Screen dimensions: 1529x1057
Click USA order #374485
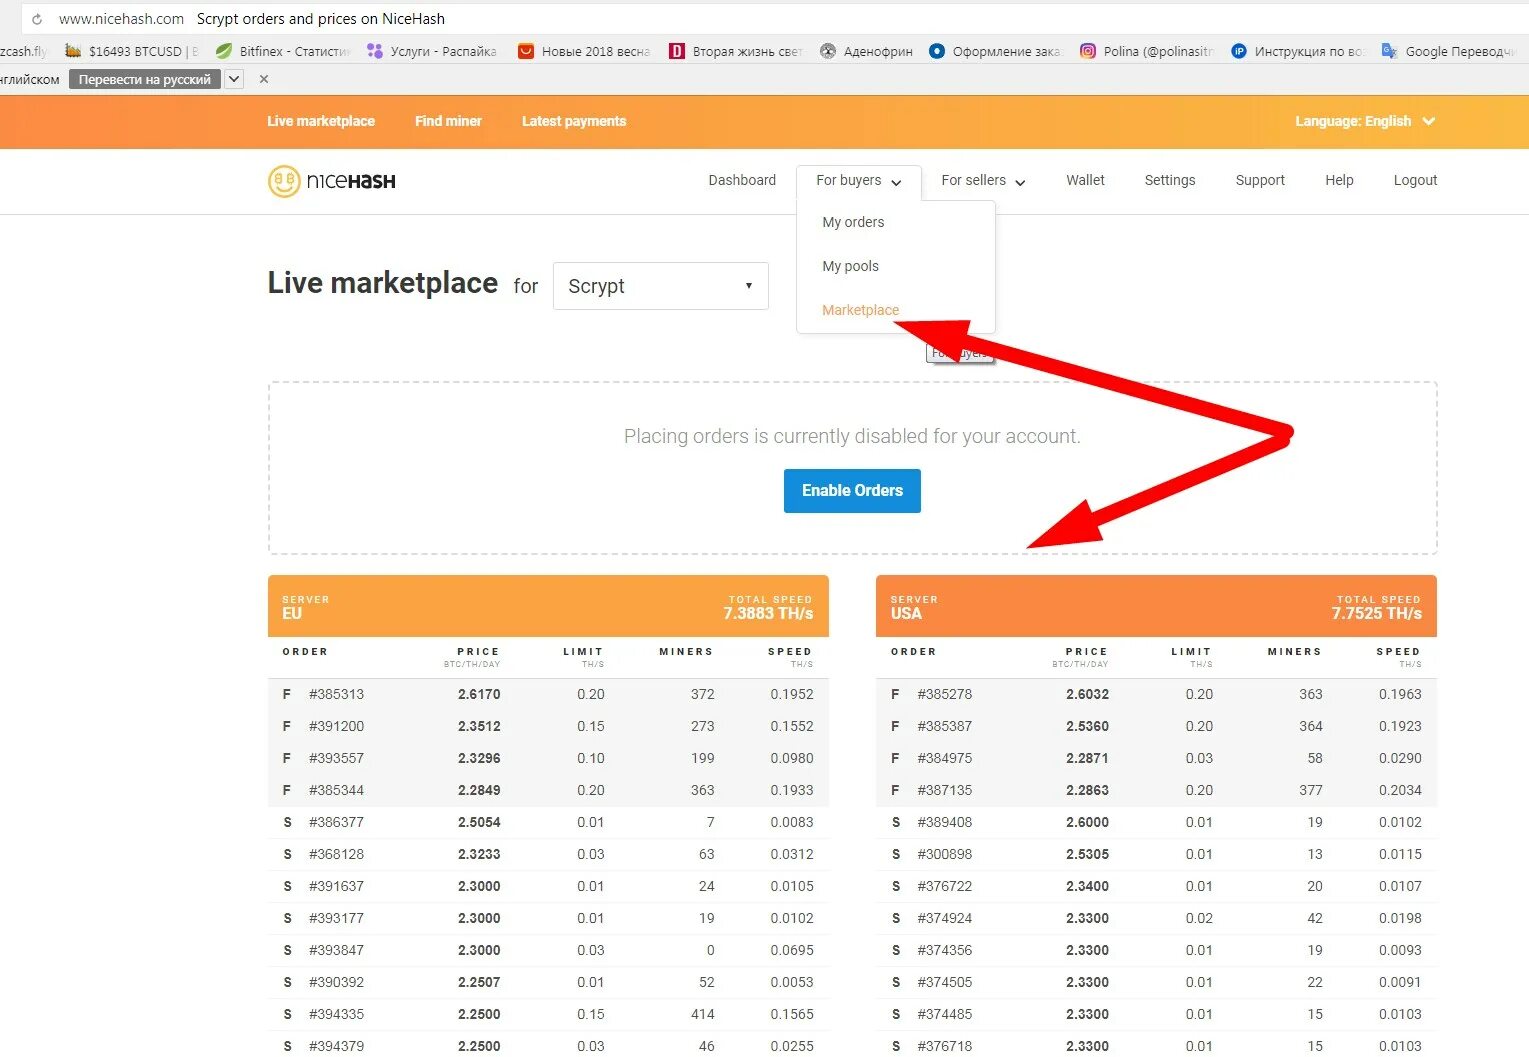coord(1156,1014)
